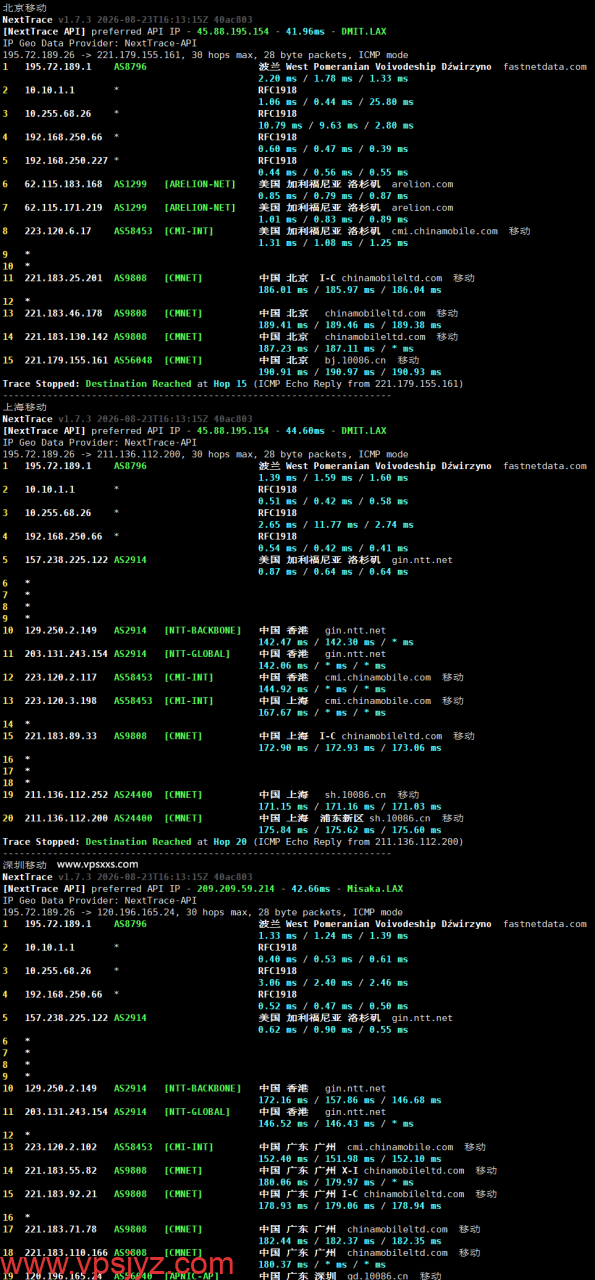Select hop IP 223.120.6.17
The width and height of the screenshot is (595, 1280).
58,231
